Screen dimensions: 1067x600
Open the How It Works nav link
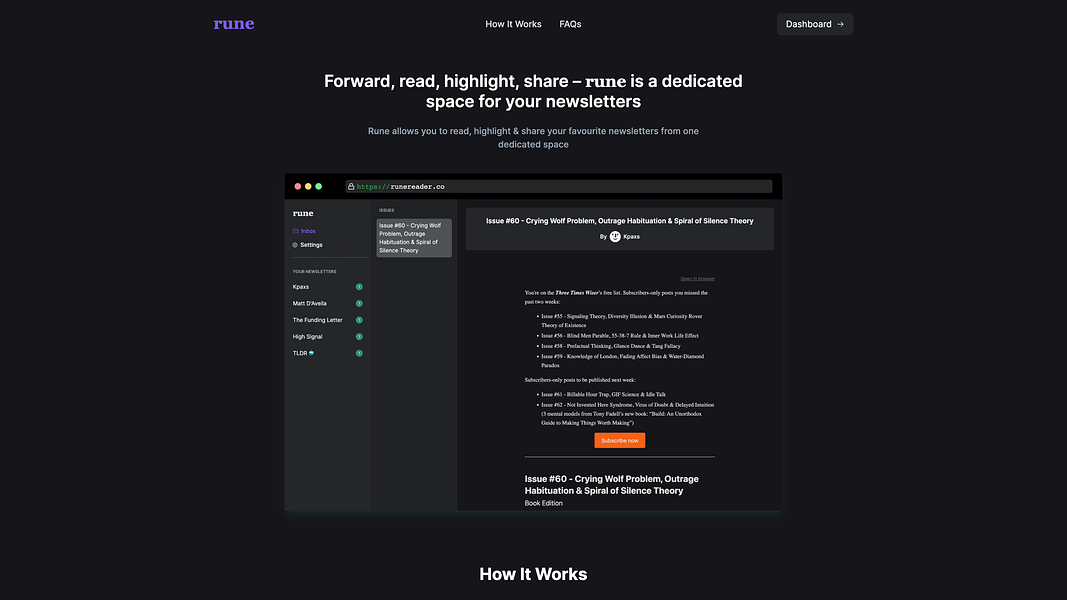point(513,24)
